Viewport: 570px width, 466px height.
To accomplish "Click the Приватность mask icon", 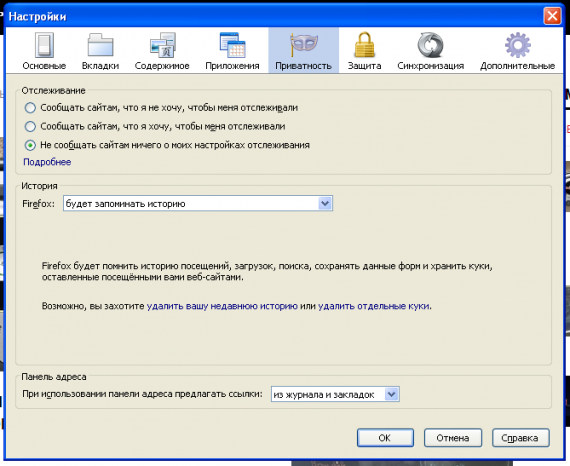I will pyautogui.click(x=304, y=44).
